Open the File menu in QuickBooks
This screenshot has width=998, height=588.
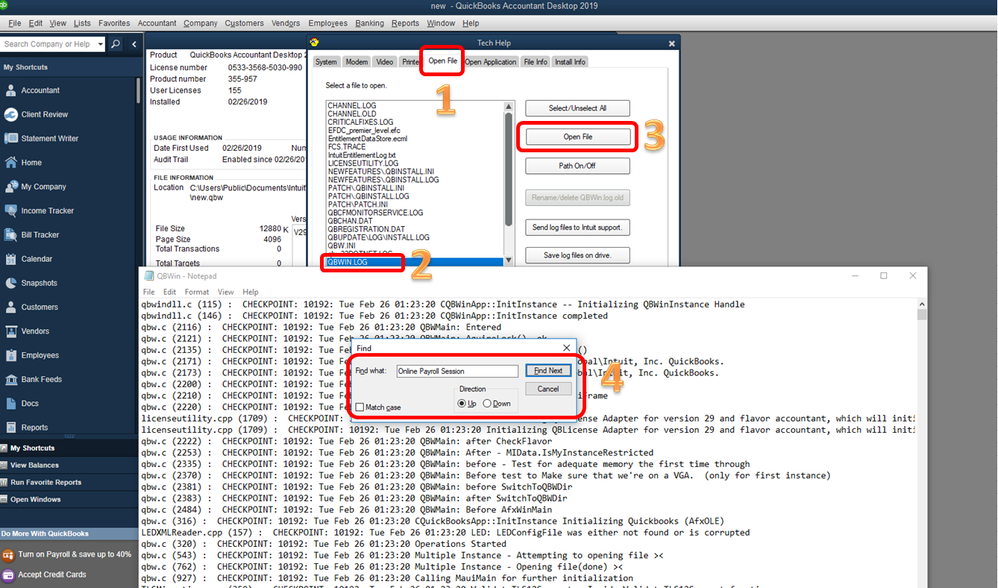click(x=15, y=23)
